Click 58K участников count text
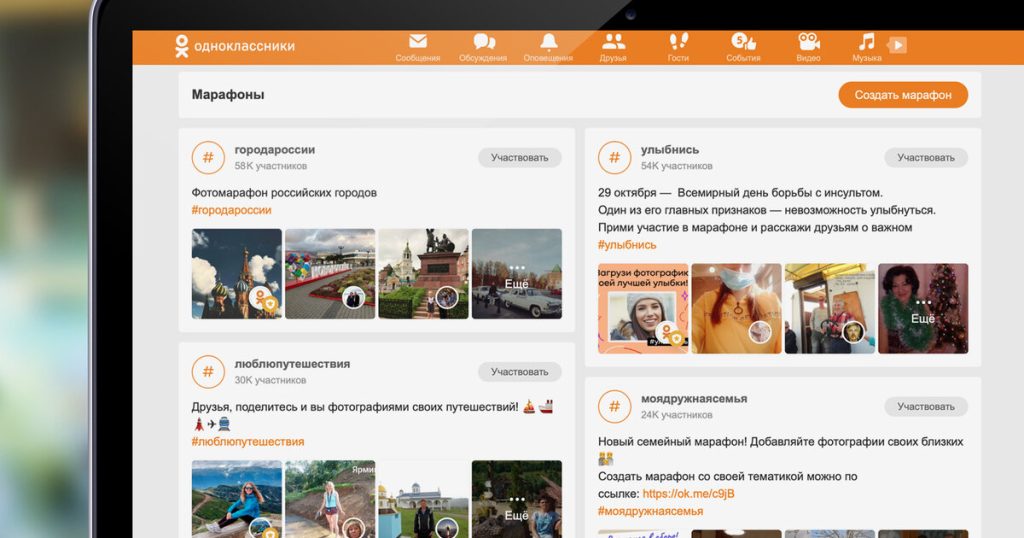This screenshot has width=1024, height=538. point(270,166)
